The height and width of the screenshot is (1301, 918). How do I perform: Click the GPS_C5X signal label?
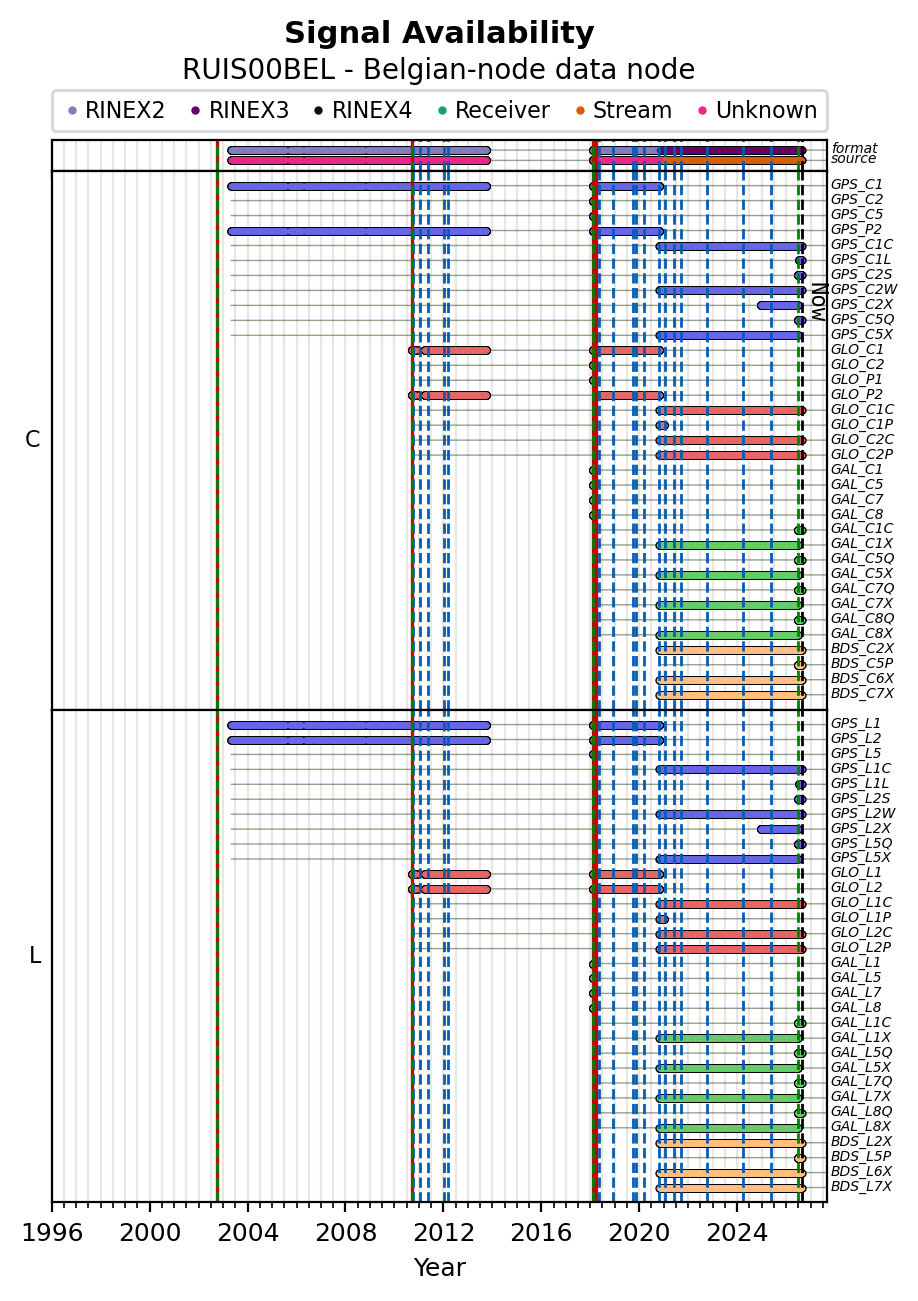point(862,335)
